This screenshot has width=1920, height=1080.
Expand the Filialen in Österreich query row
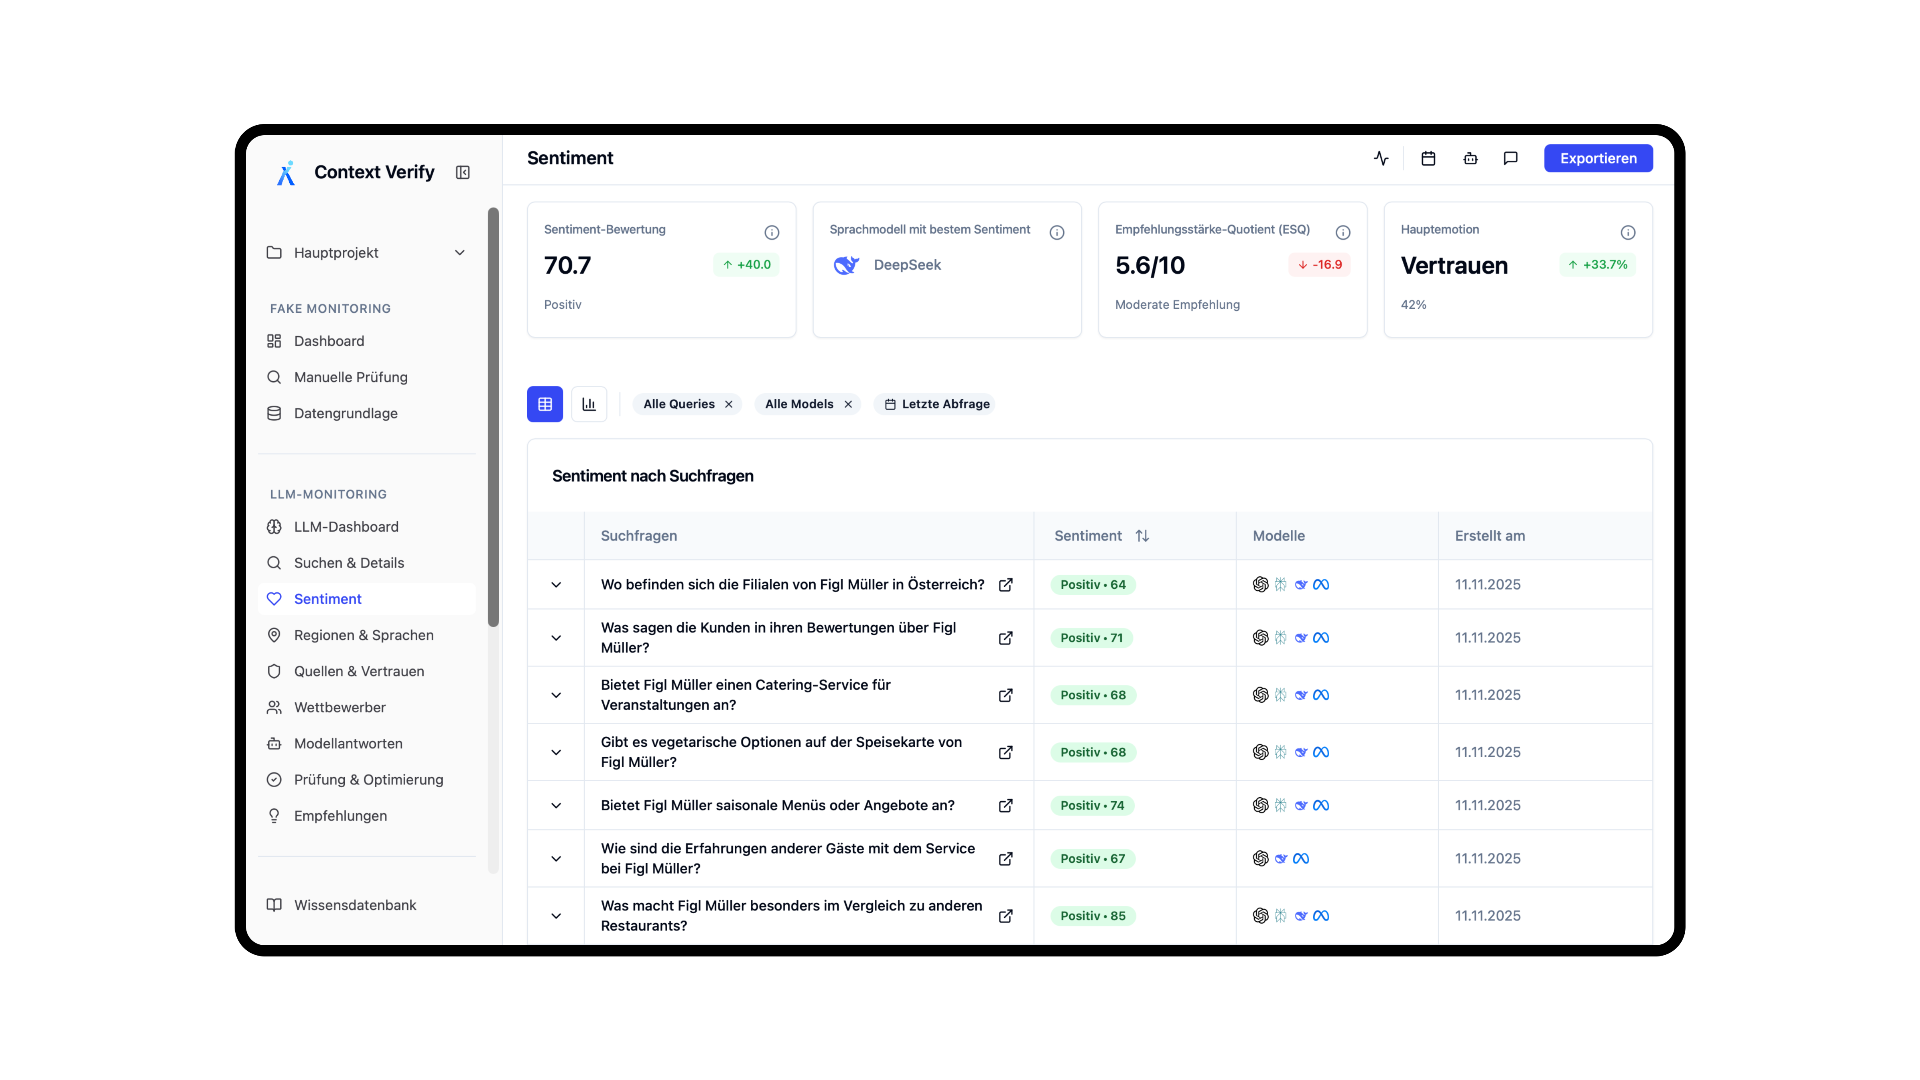pos(556,585)
